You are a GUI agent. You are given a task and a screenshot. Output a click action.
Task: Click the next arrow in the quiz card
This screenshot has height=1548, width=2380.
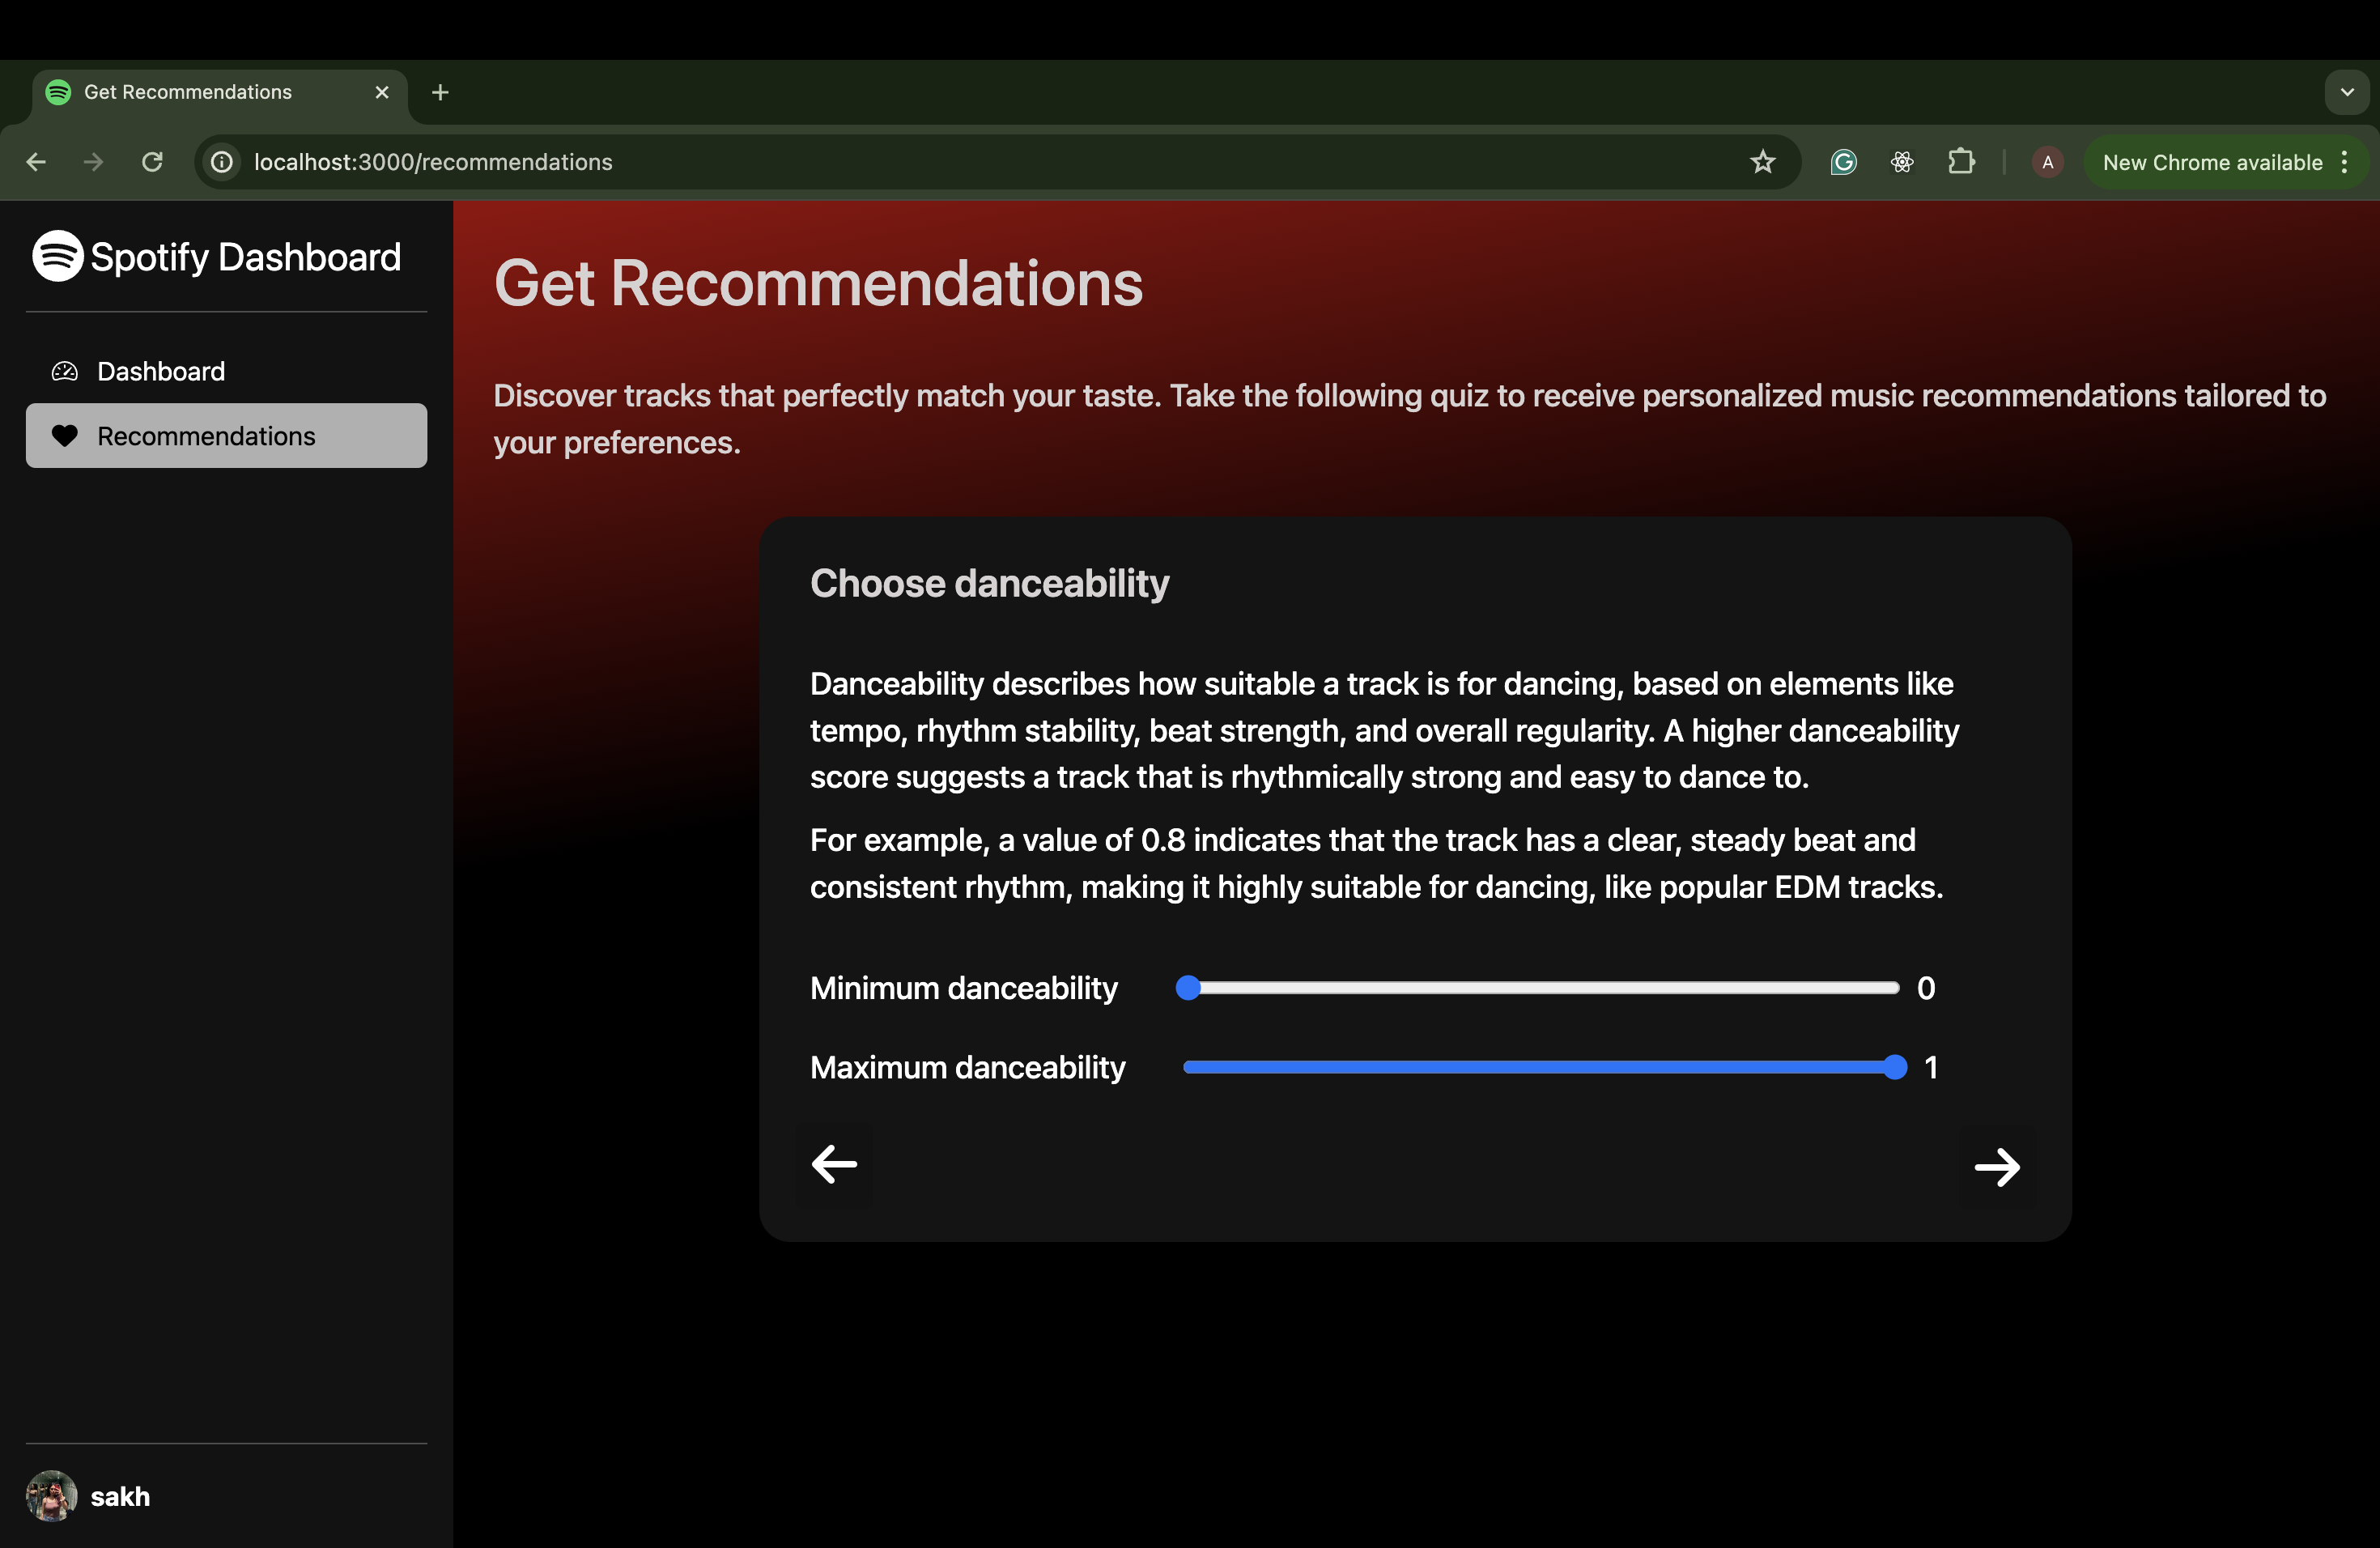coord(1996,1166)
